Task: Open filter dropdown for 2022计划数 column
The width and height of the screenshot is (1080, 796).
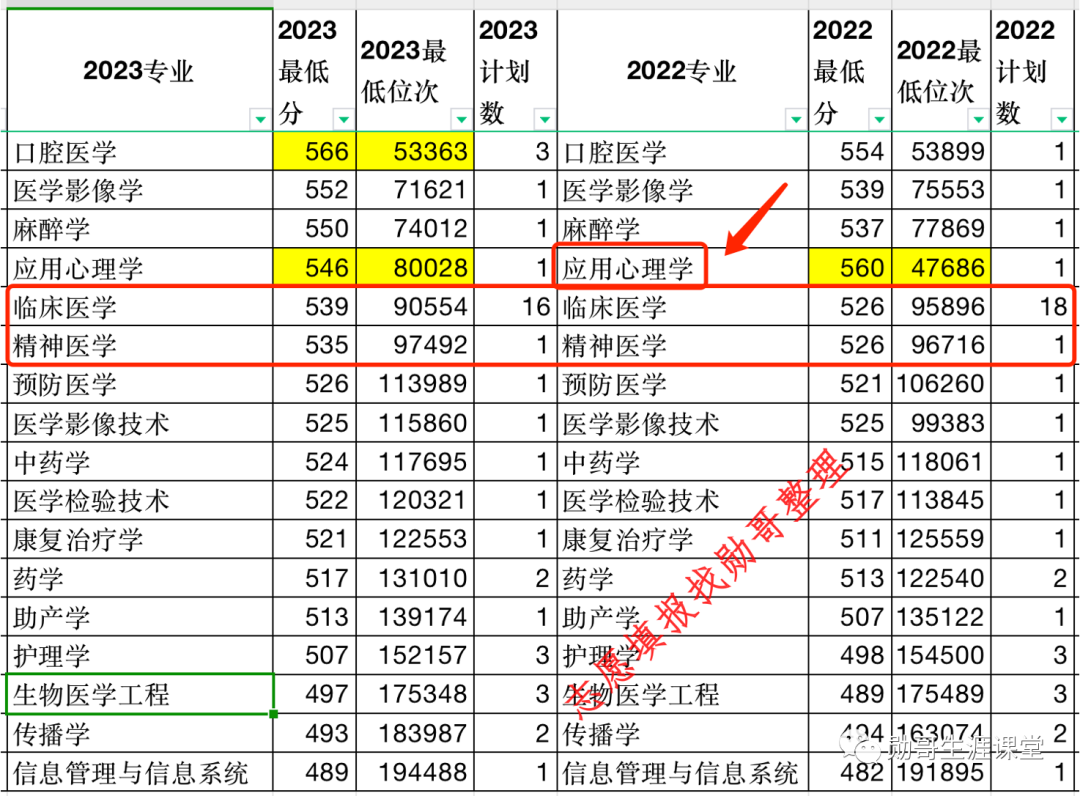Action: coord(1061,119)
